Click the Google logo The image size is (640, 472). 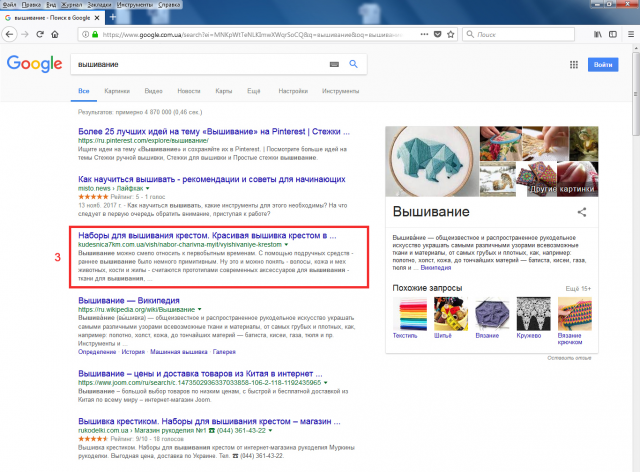click(35, 64)
